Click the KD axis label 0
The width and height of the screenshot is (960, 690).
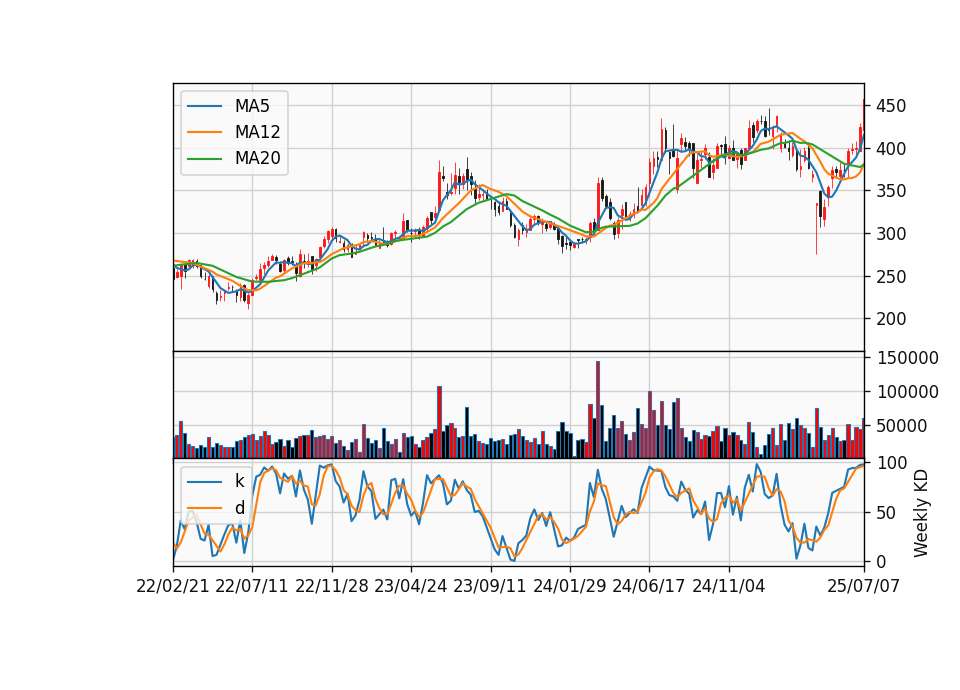(881, 561)
